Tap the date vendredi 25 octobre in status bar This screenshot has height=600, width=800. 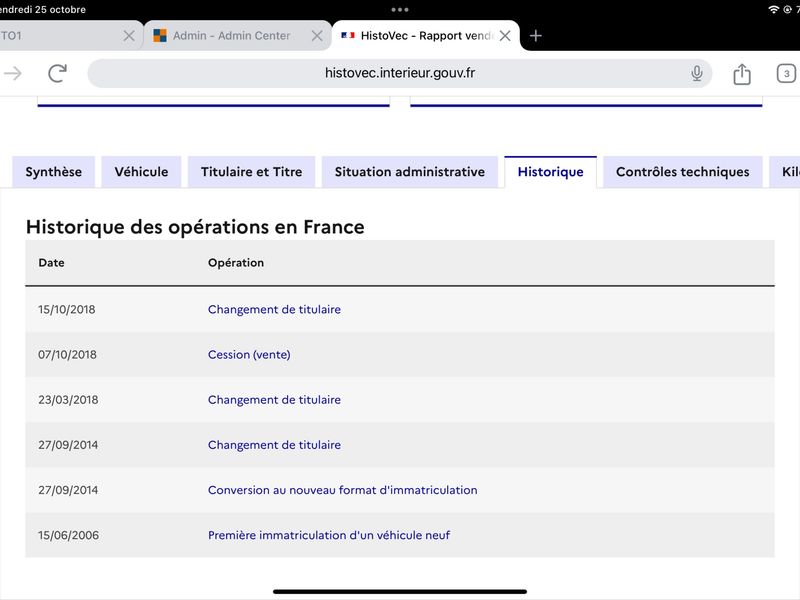43,9
